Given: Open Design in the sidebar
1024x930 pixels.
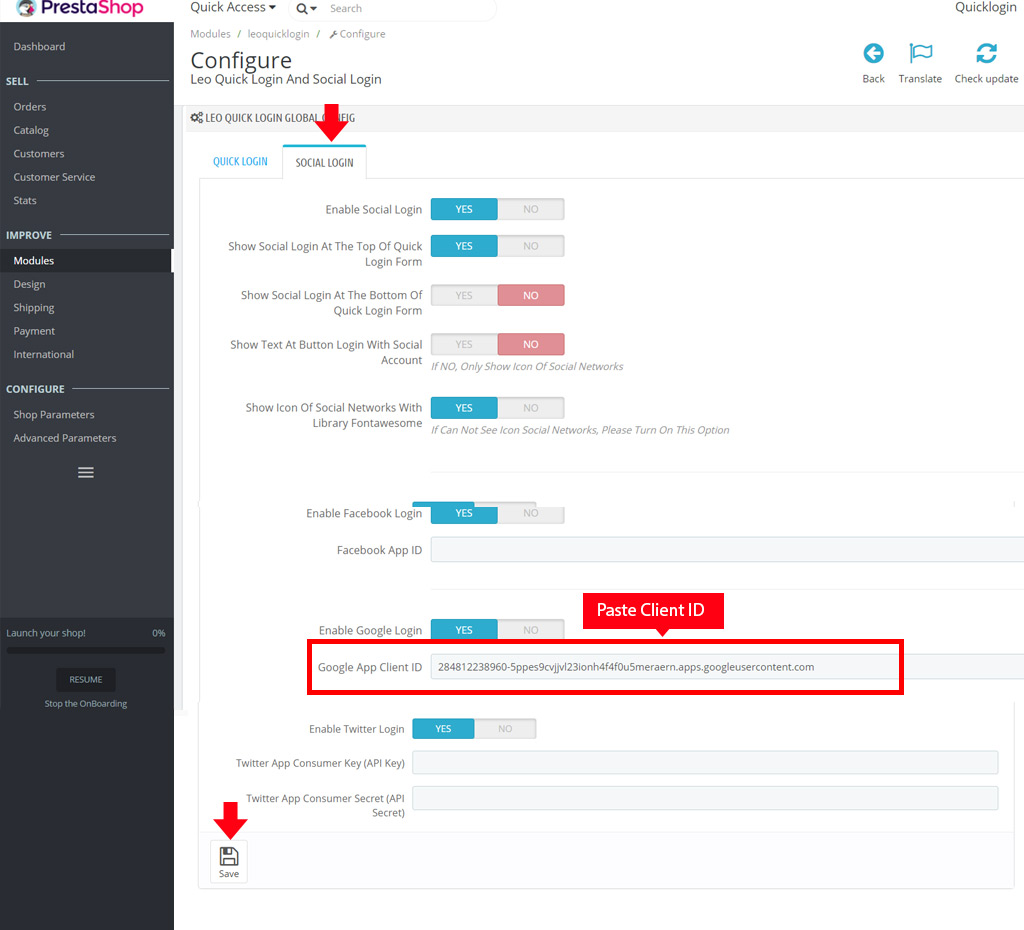Looking at the screenshot, I should [x=29, y=284].
